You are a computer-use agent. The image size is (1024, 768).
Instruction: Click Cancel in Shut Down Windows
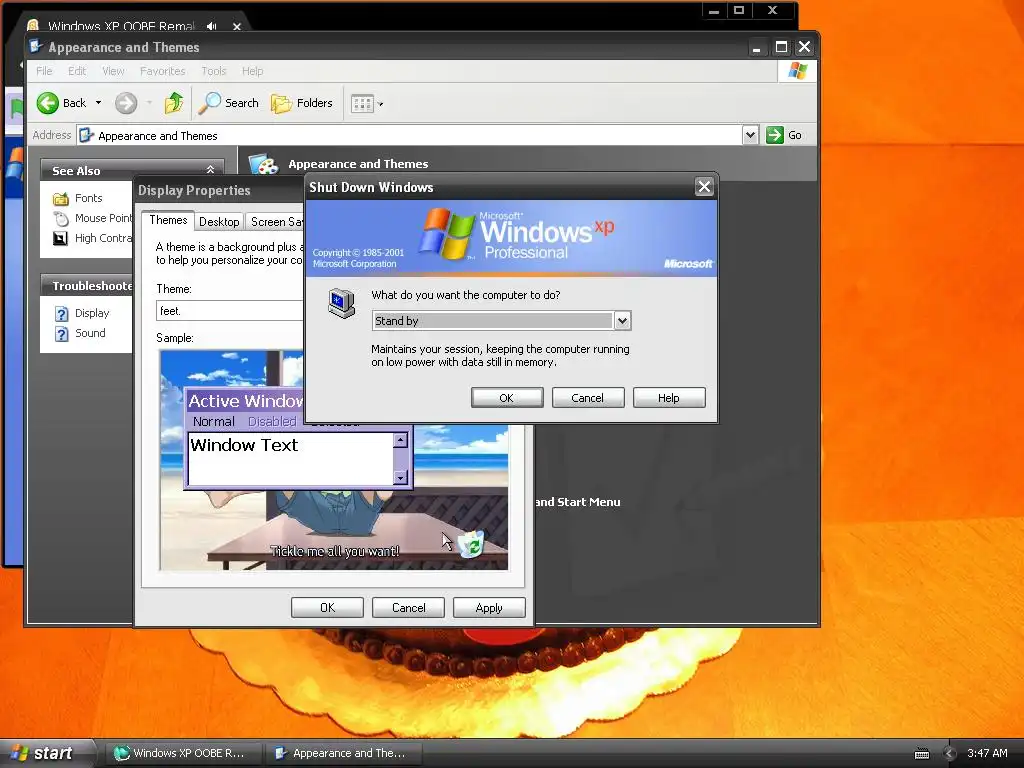pos(588,398)
